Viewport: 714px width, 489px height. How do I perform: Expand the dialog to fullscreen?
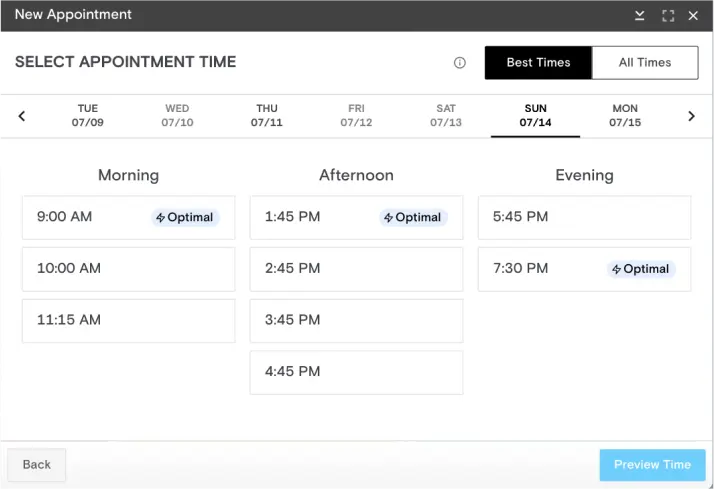tap(668, 16)
